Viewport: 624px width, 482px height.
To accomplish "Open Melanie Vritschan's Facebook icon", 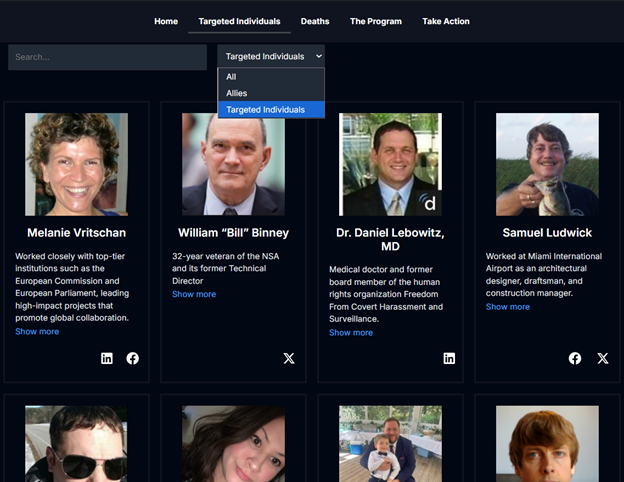I will coord(133,358).
